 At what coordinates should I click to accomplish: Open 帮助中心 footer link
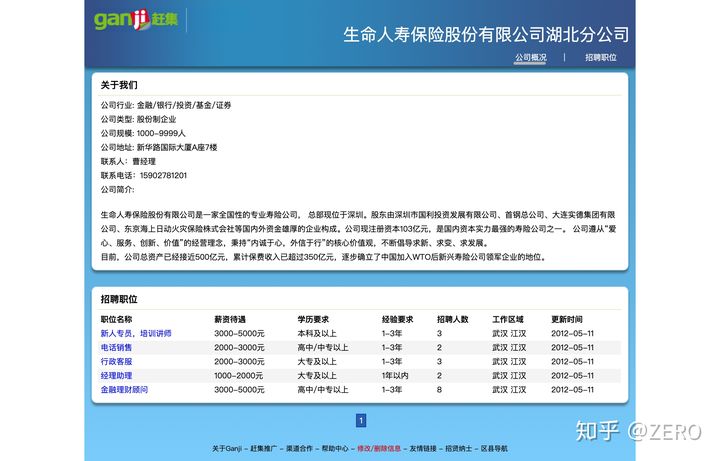[335, 448]
